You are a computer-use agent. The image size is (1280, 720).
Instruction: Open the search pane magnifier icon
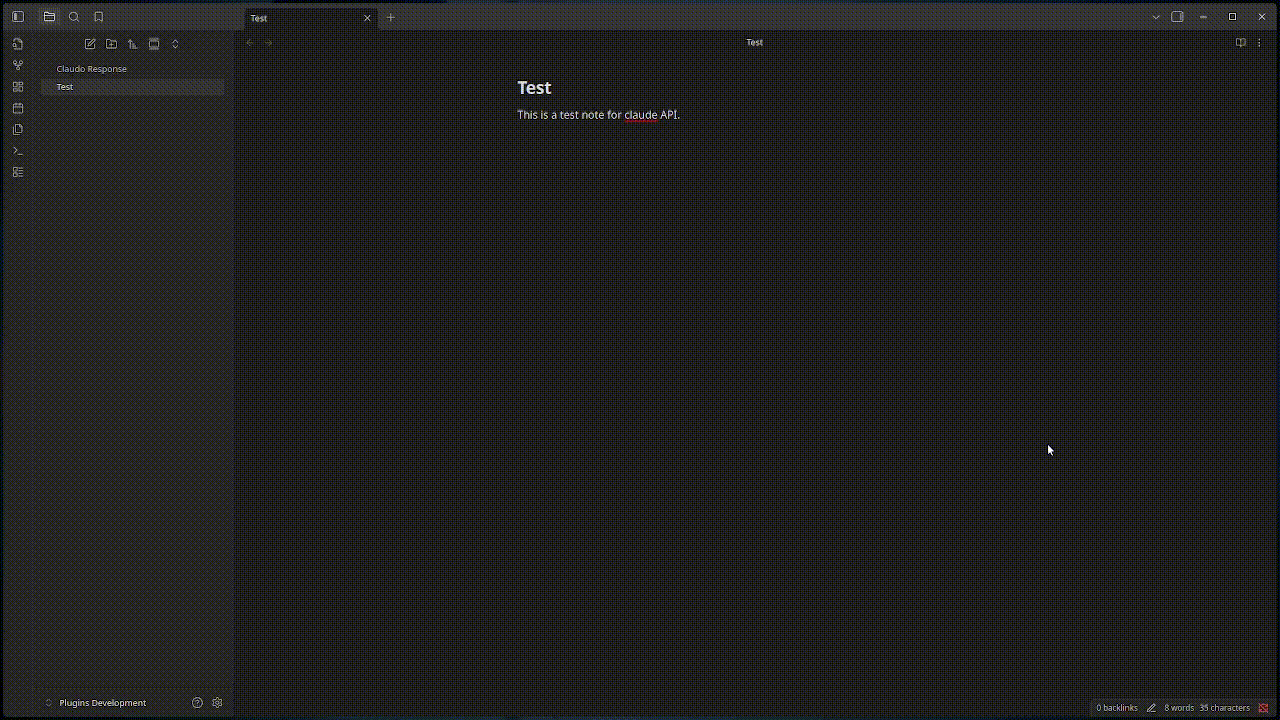(74, 17)
